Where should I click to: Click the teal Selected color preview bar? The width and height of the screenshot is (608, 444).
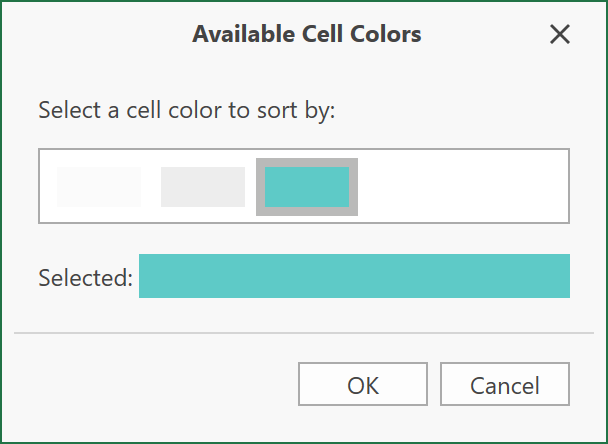point(354,276)
